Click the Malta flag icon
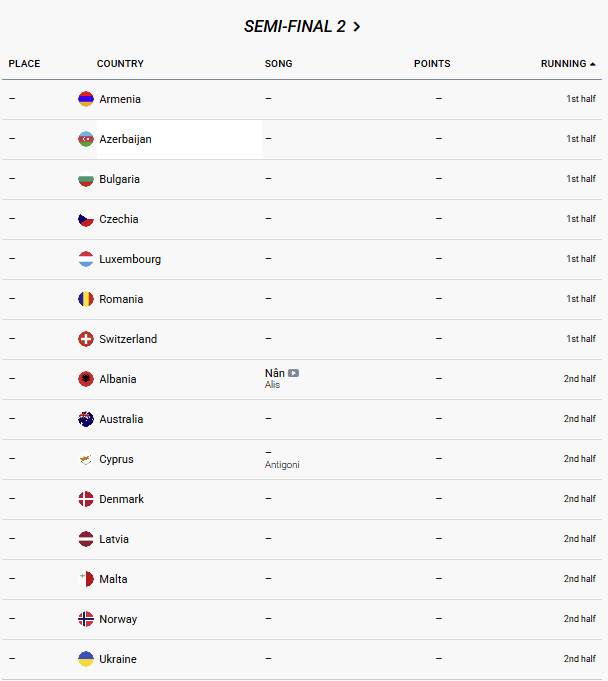608x681 pixels. tap(86, 579)
